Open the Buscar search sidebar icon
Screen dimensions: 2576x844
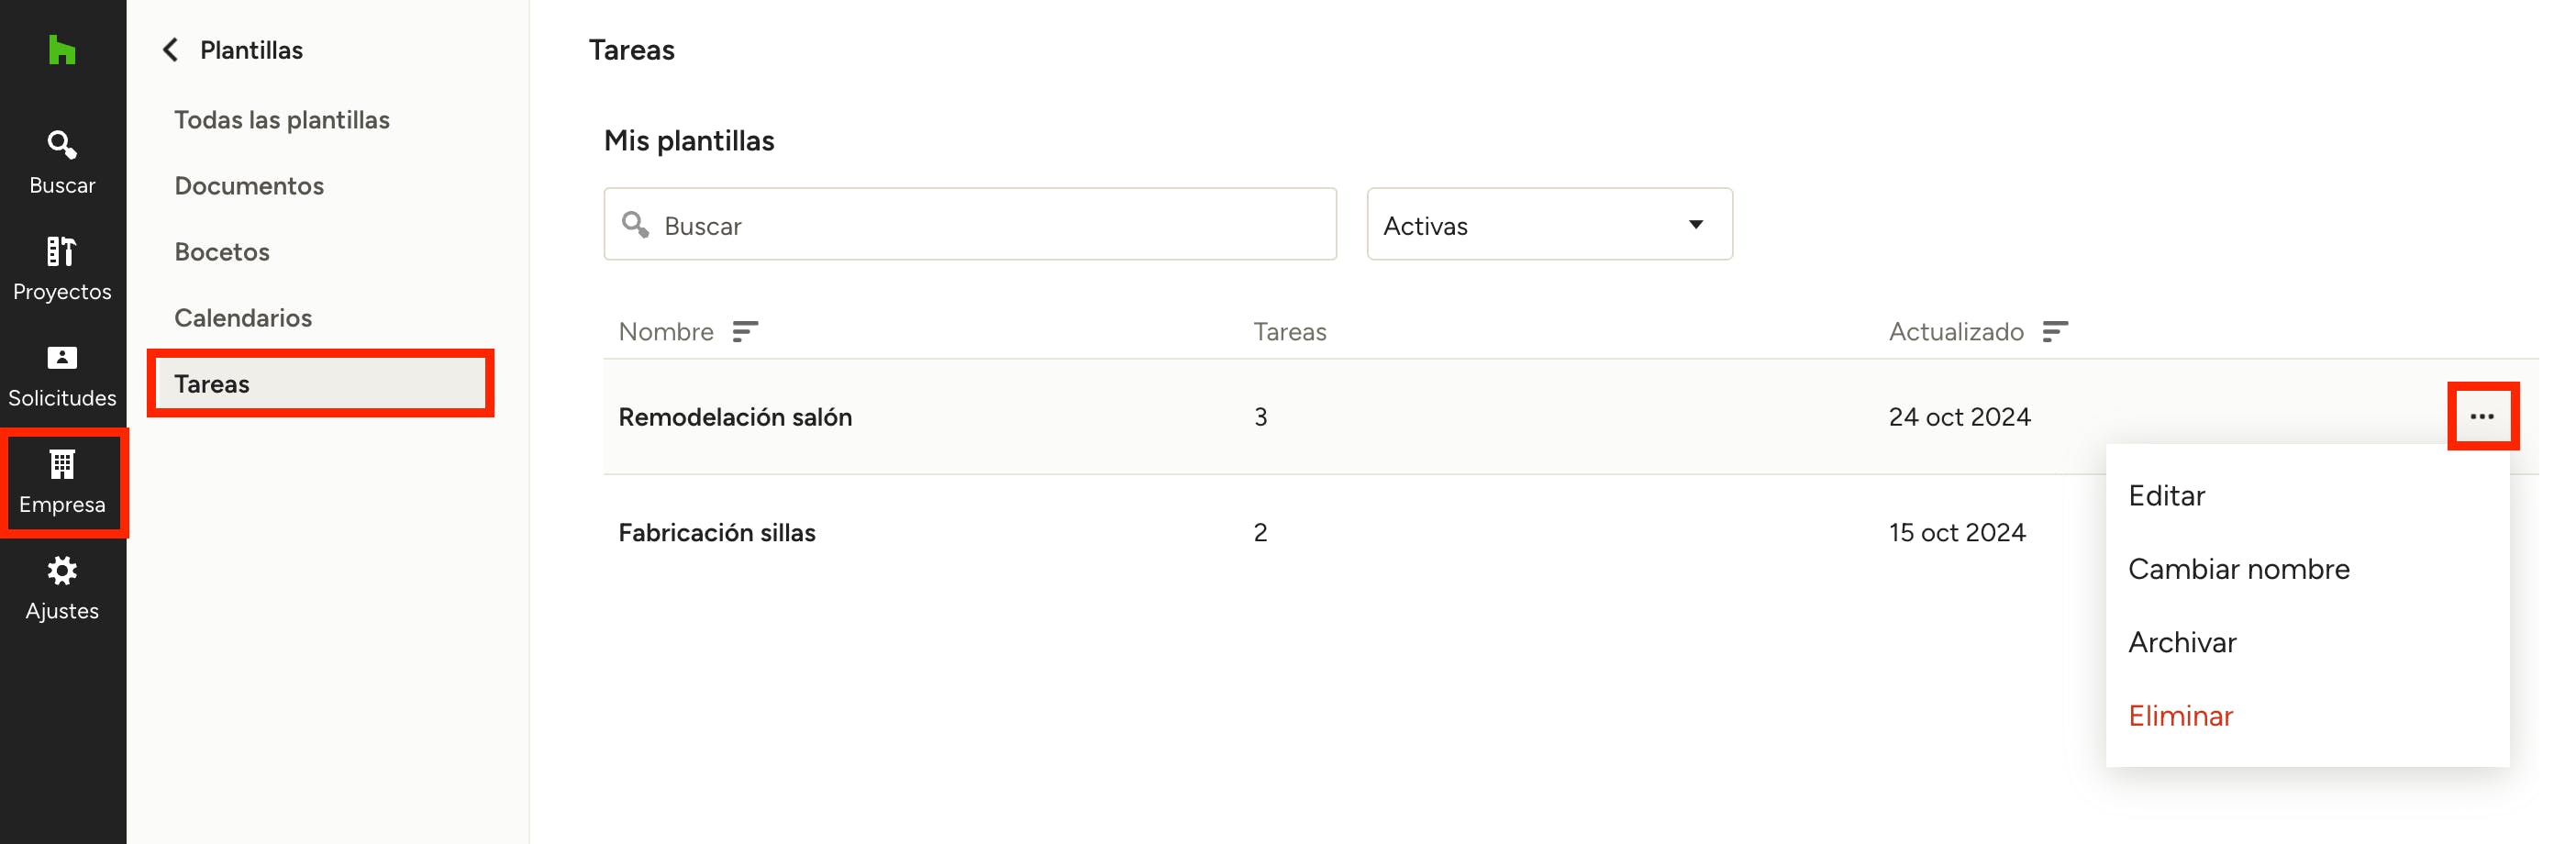click(x=62, y=162)
